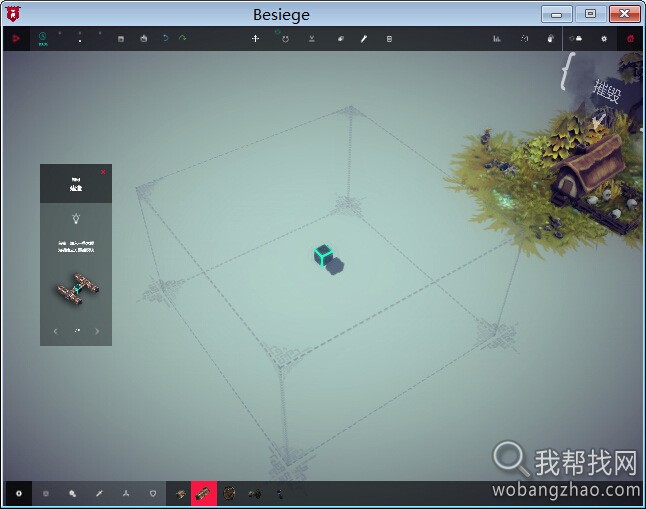This screenshot has width=646, height=509.
Task: Open the save machine icon in top toolbar
Action: pyautogui.click(x=121, y=39)
